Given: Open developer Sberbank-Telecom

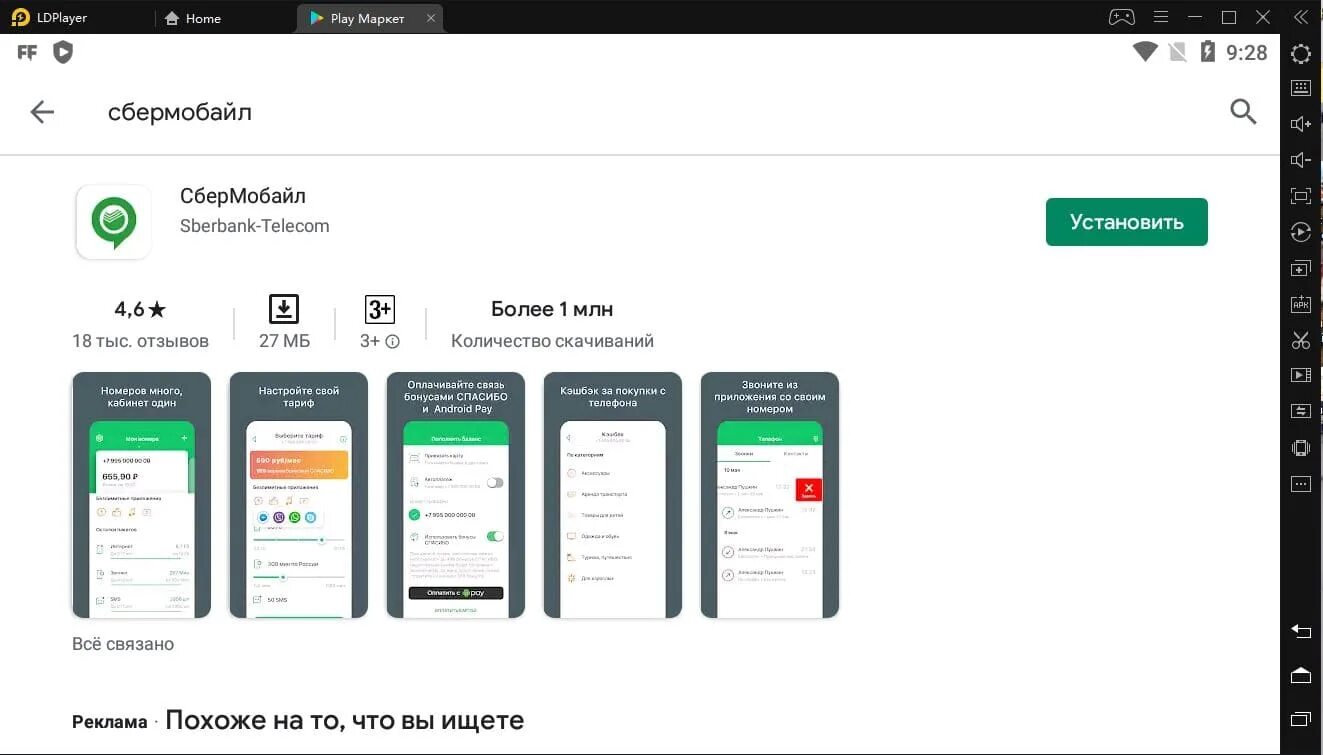Looking at the screenshot, I should (x=254, y=226).
